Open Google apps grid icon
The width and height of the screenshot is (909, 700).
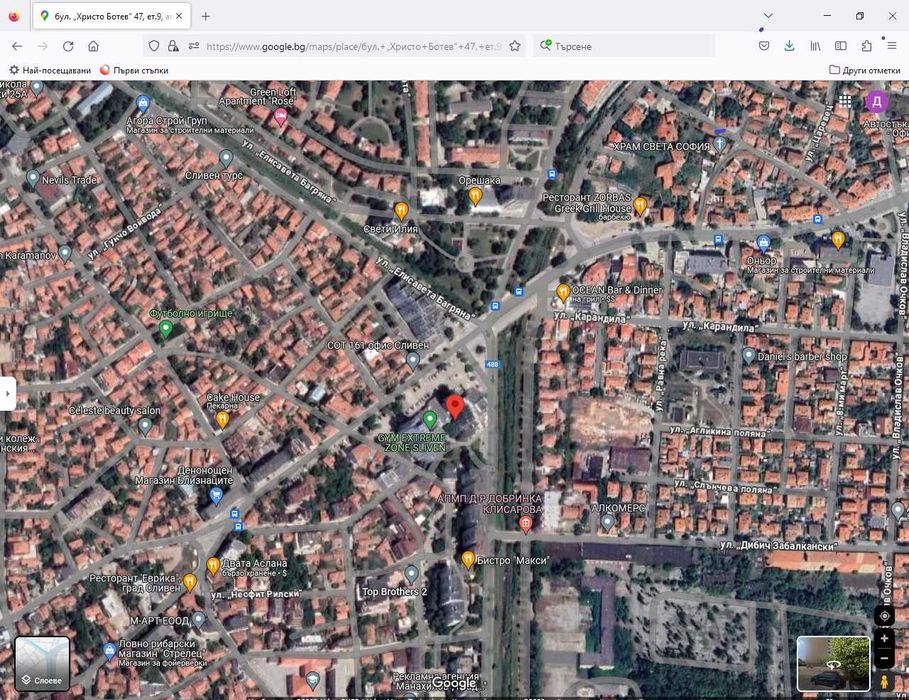point(845,101)
